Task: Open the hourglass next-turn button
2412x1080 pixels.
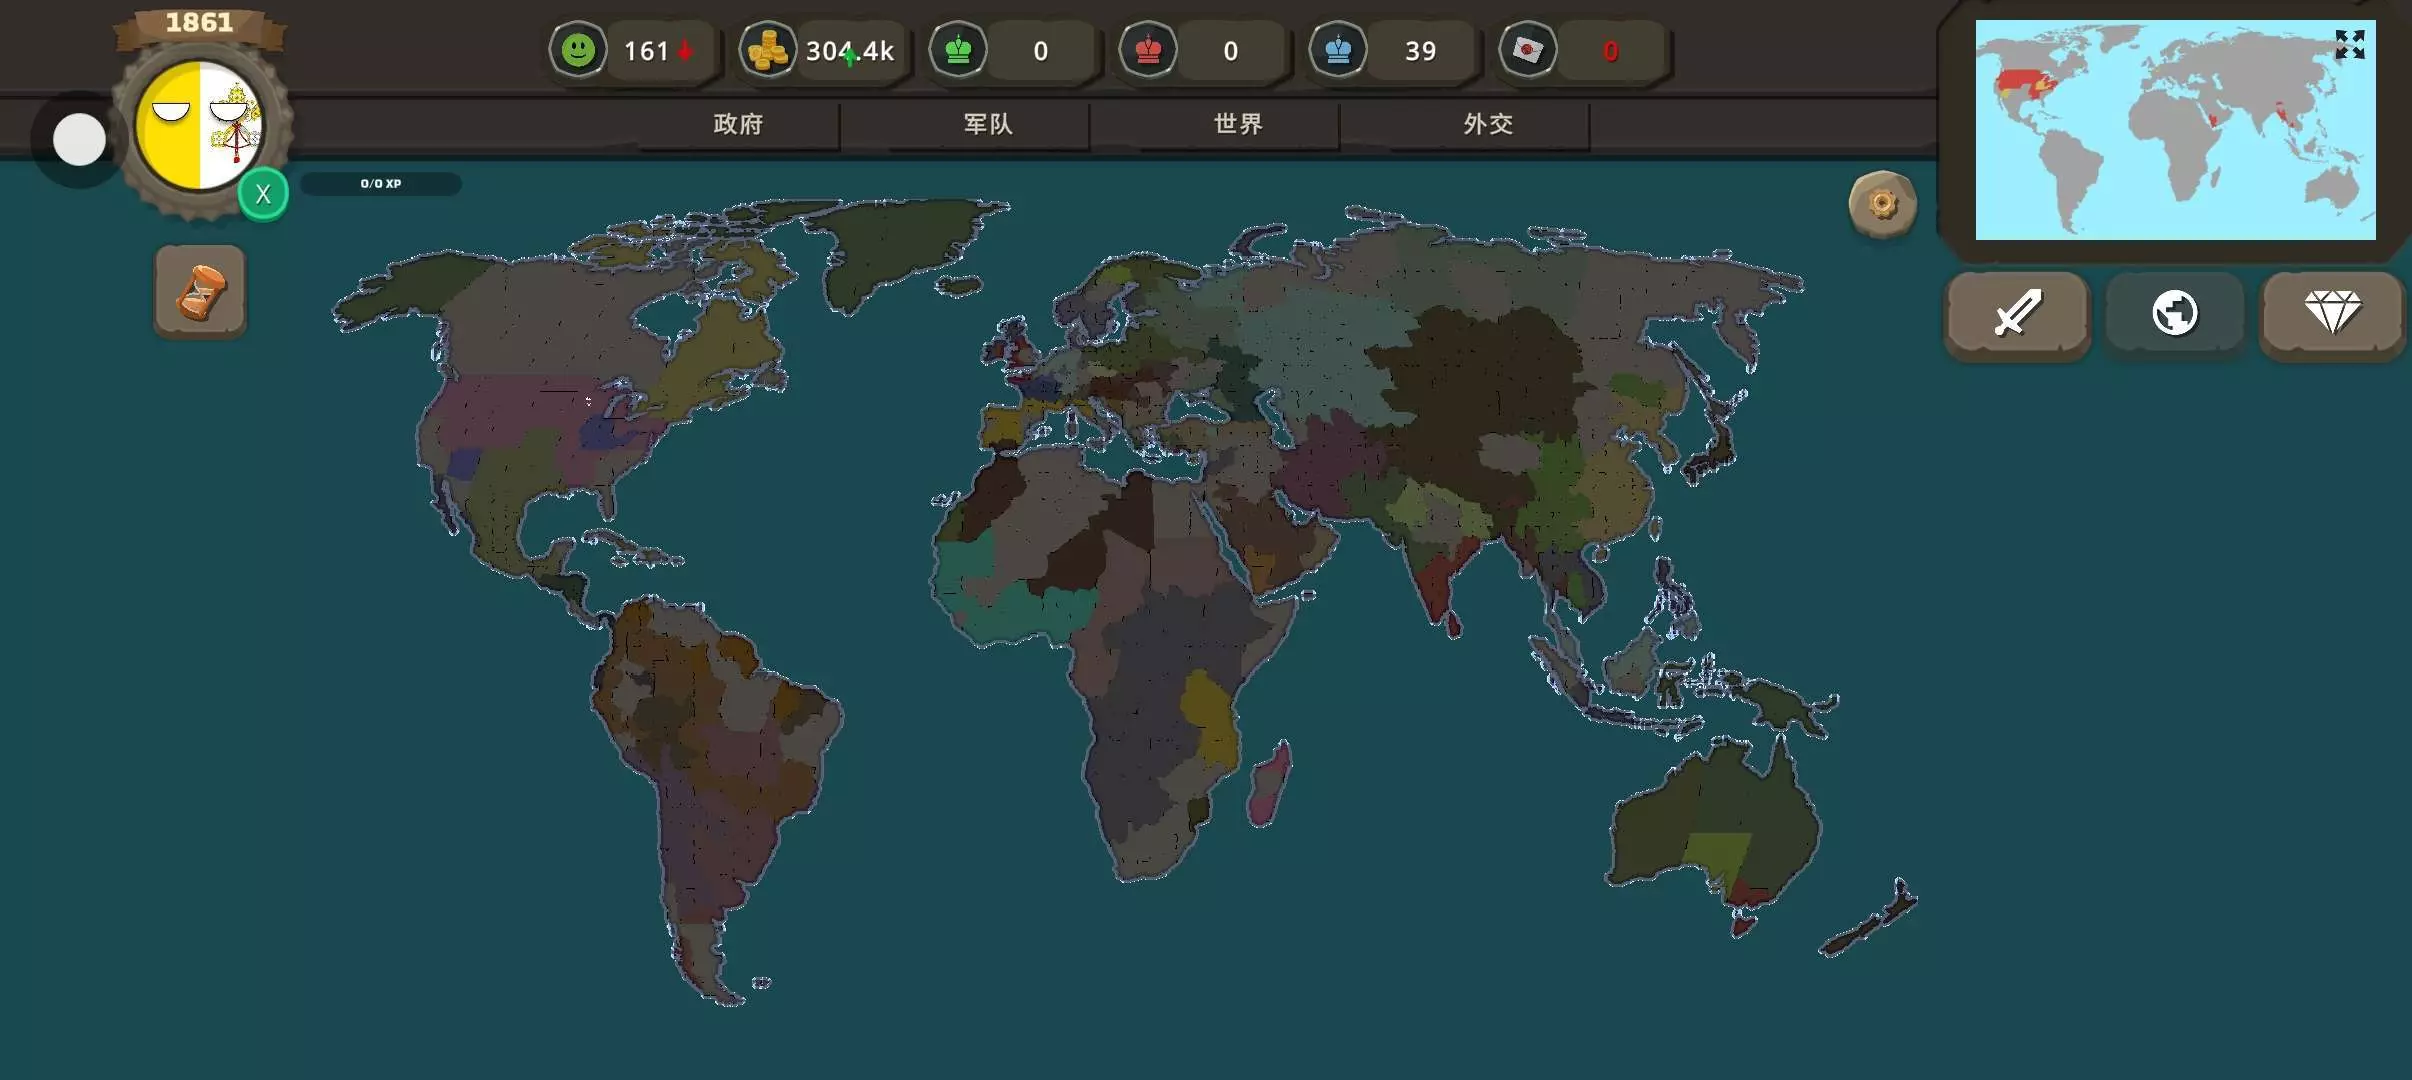Action: point(200,292)
